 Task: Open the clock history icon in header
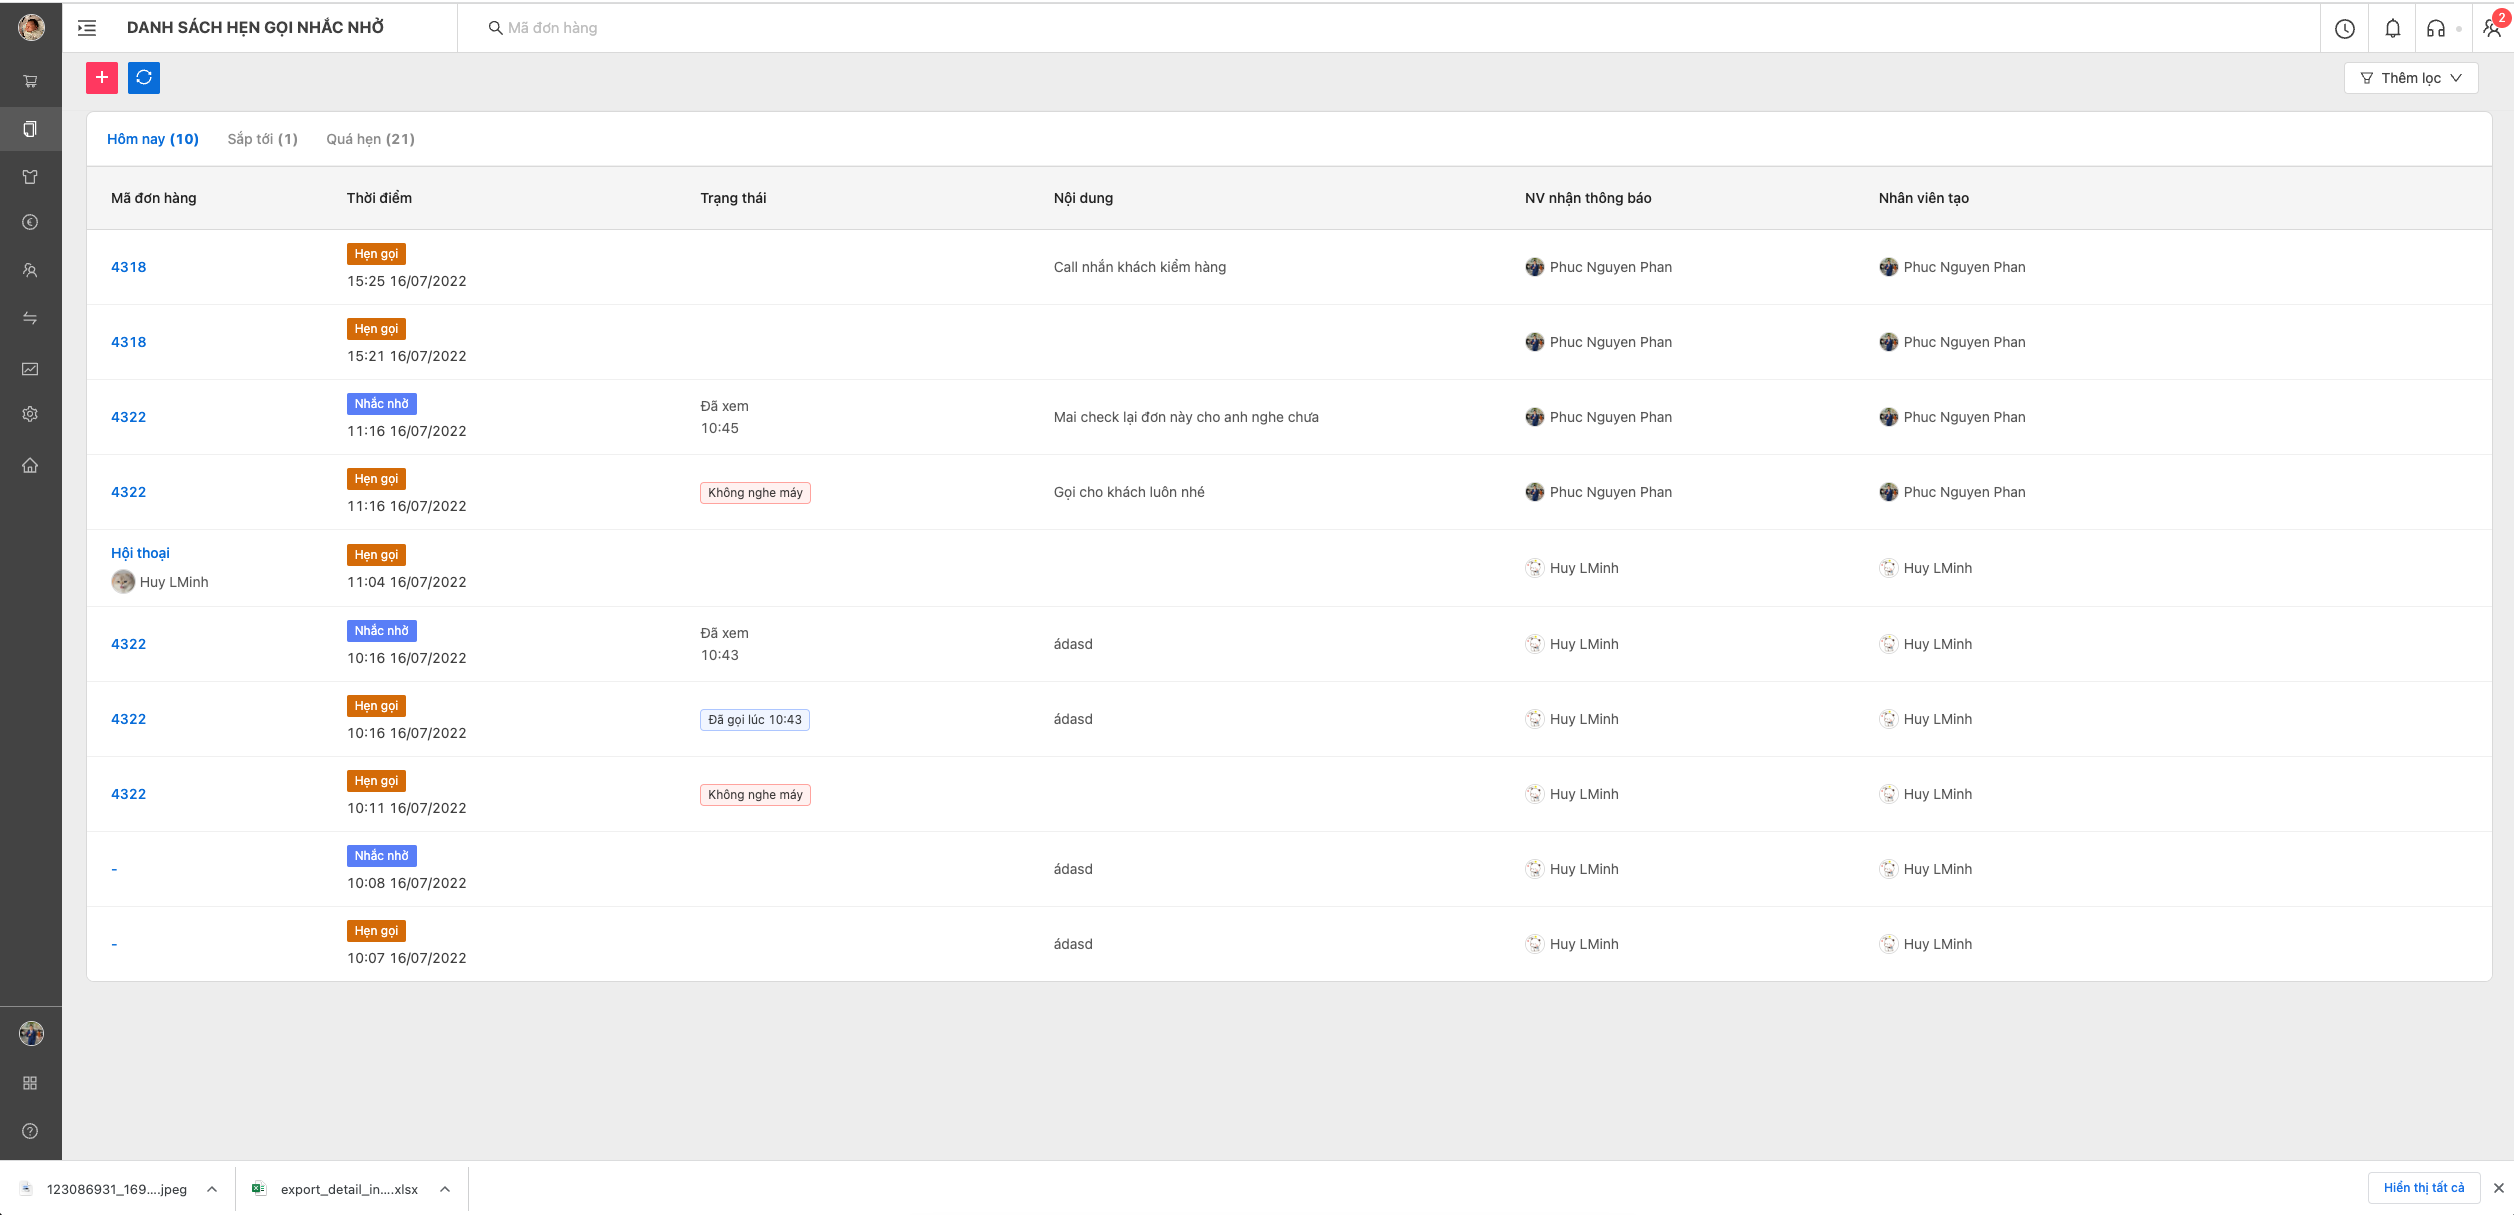[x=2345, y=28]
